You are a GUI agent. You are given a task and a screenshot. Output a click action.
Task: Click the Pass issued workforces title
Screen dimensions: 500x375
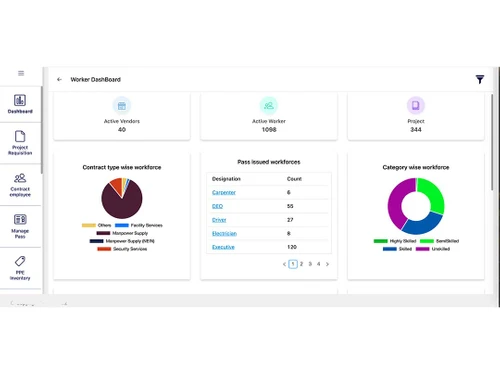click(x=269, y=162)
